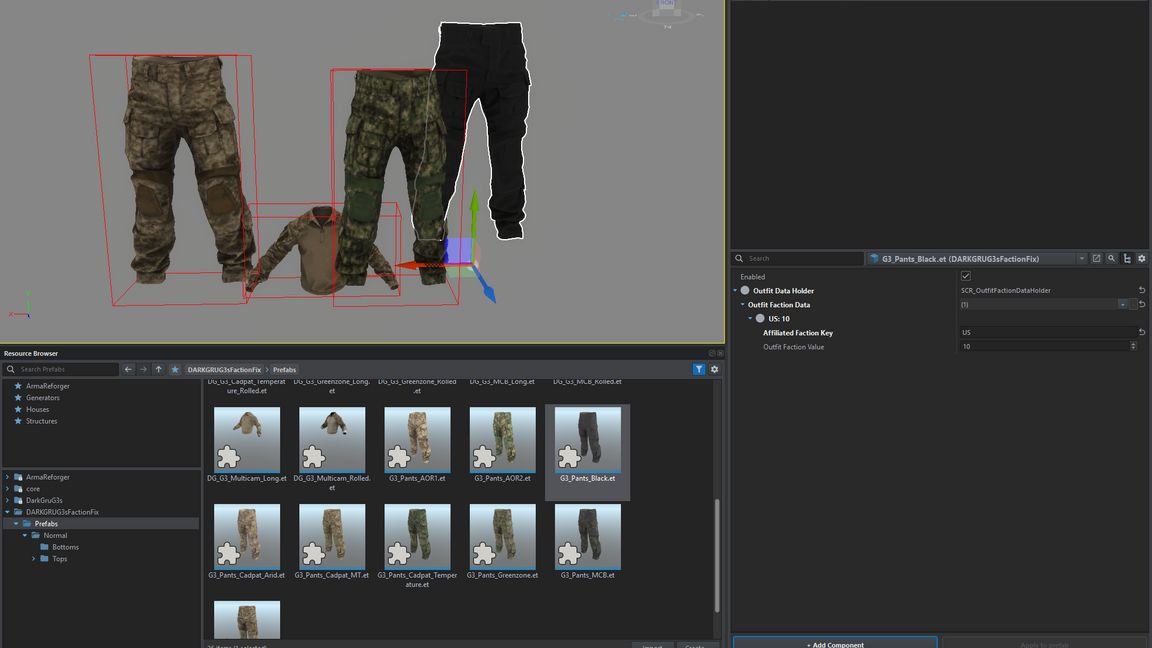The height and width of the screenshot is (648, 1152).
Task: Click the favorites star icon beside the path
Action: click(x=175, y=369)
